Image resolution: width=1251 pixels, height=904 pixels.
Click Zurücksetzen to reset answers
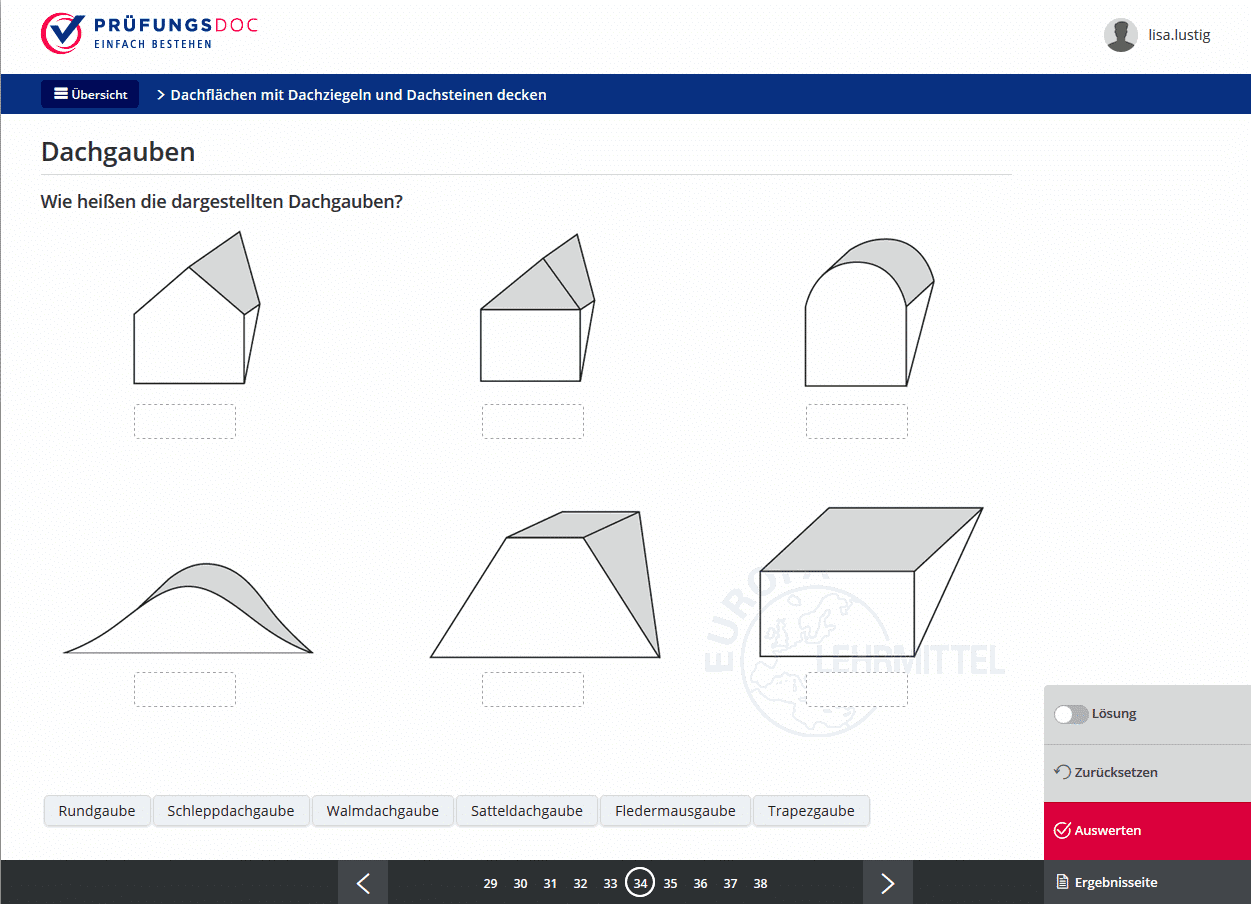[1106, 772]
